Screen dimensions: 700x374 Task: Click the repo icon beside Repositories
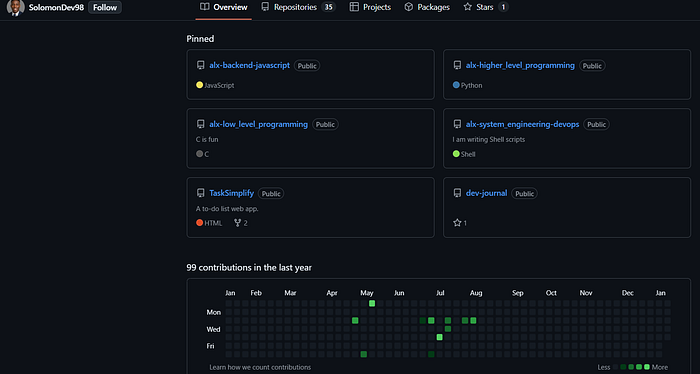pyautogui.click(x=265, y=7)
